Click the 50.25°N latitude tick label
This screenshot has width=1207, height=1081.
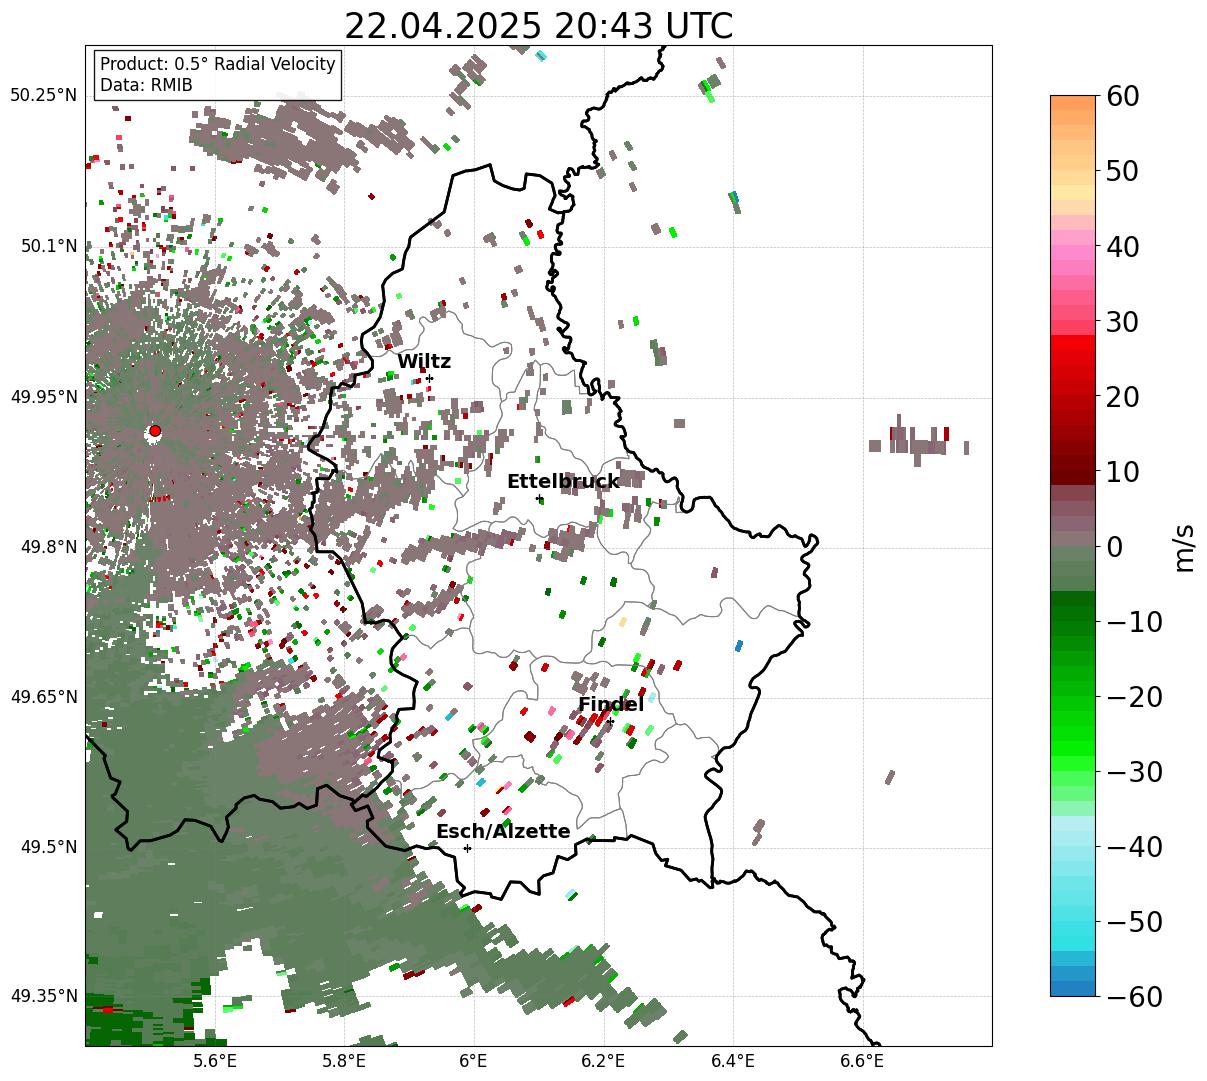[x=43, y=95]
